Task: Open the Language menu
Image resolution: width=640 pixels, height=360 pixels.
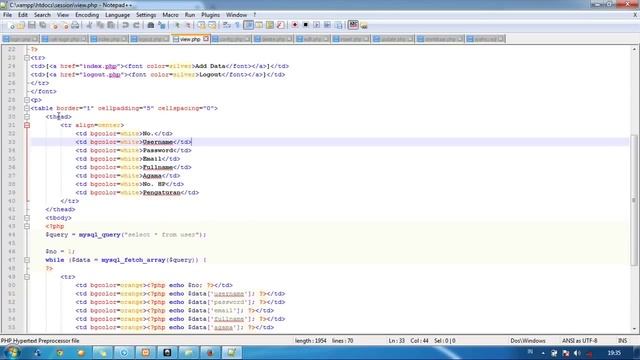Action: pos(117,15)
